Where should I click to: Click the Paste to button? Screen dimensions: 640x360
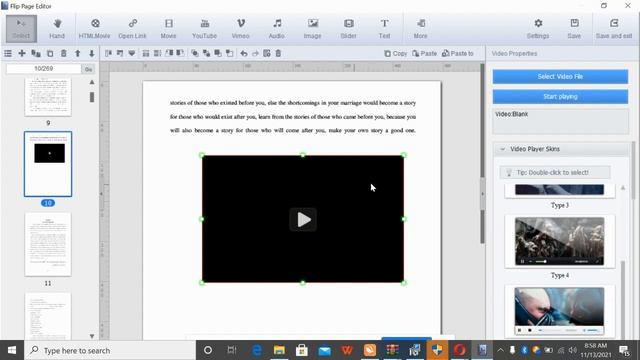(458, 53)
